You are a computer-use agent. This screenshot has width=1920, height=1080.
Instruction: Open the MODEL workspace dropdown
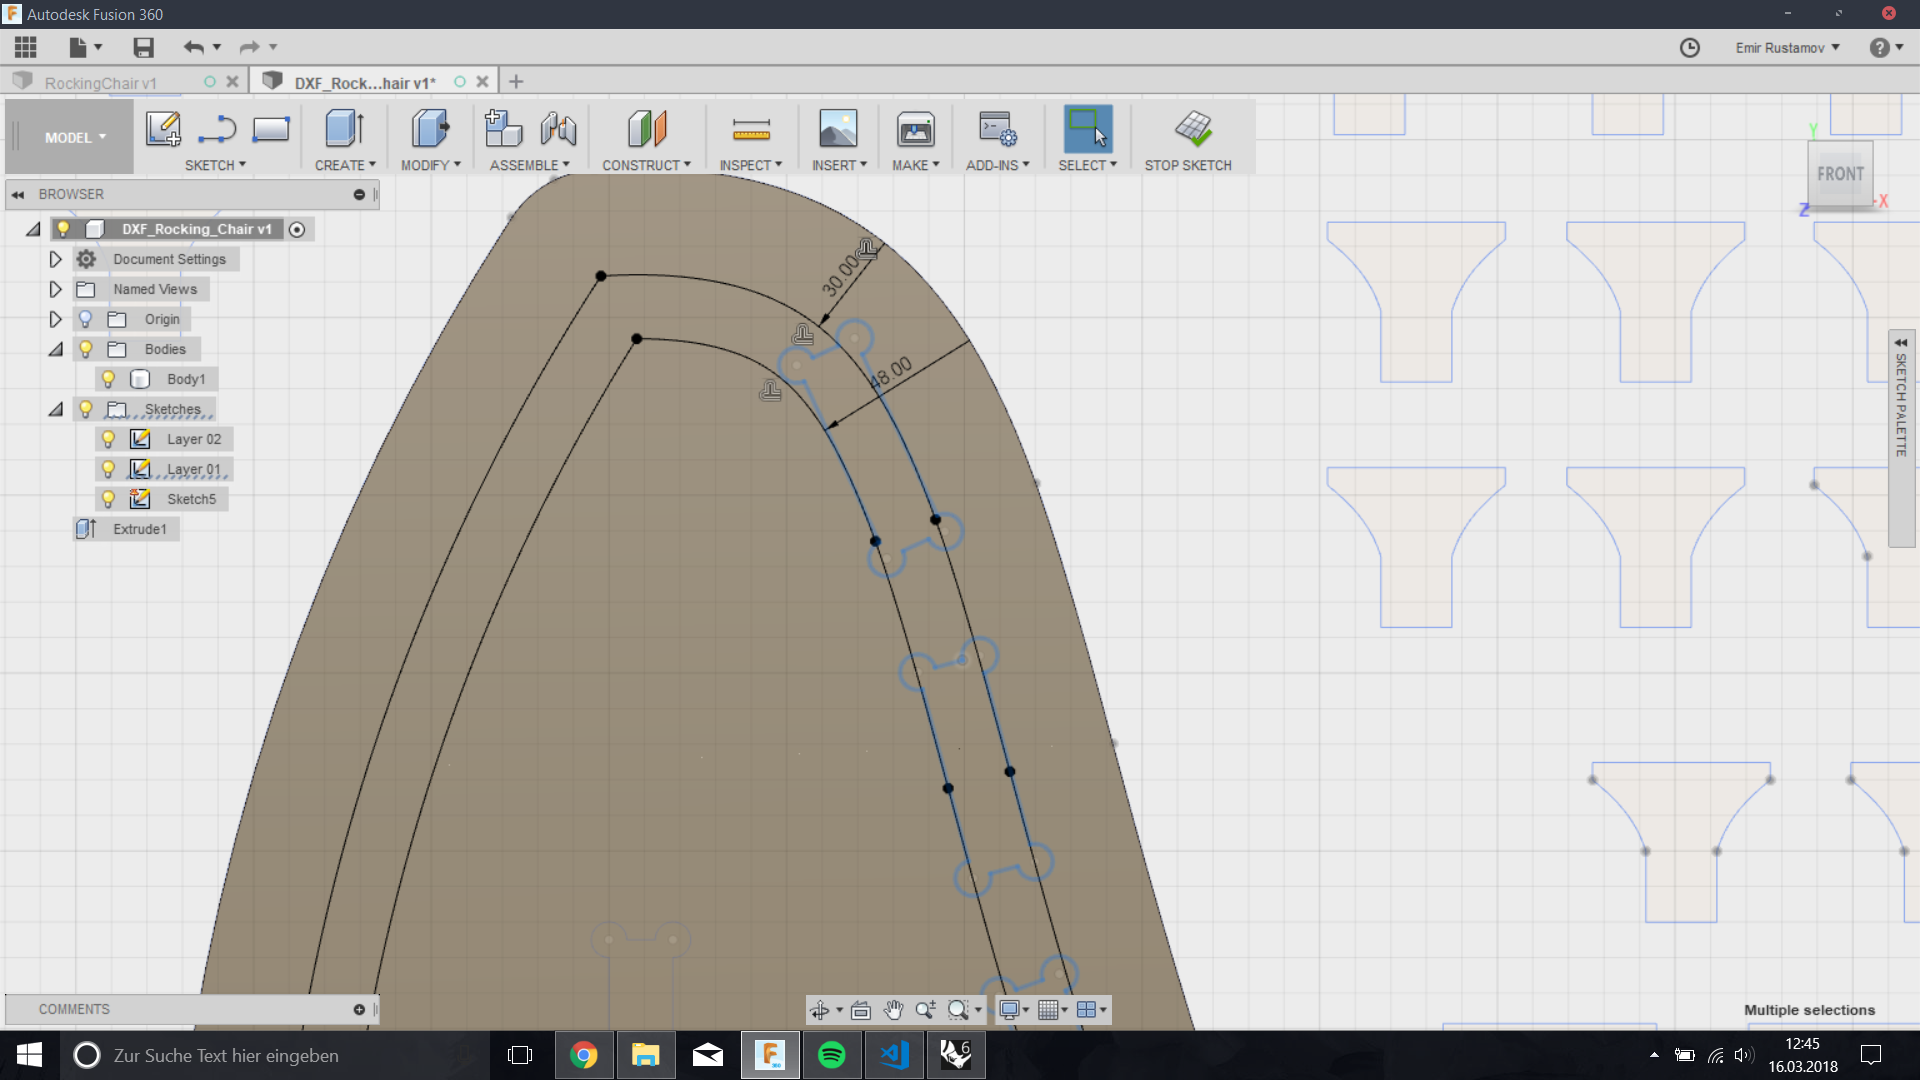click(74, 138)
